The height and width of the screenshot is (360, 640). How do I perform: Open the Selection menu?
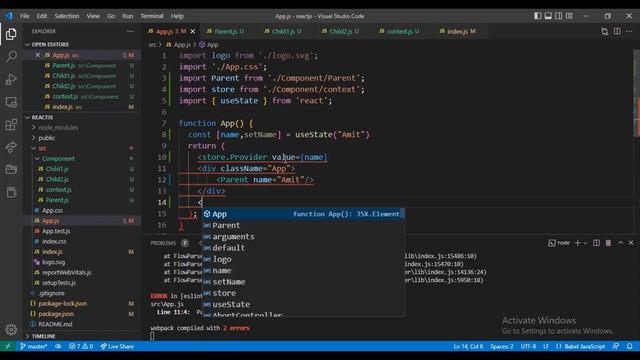click(x=67, y=16)
